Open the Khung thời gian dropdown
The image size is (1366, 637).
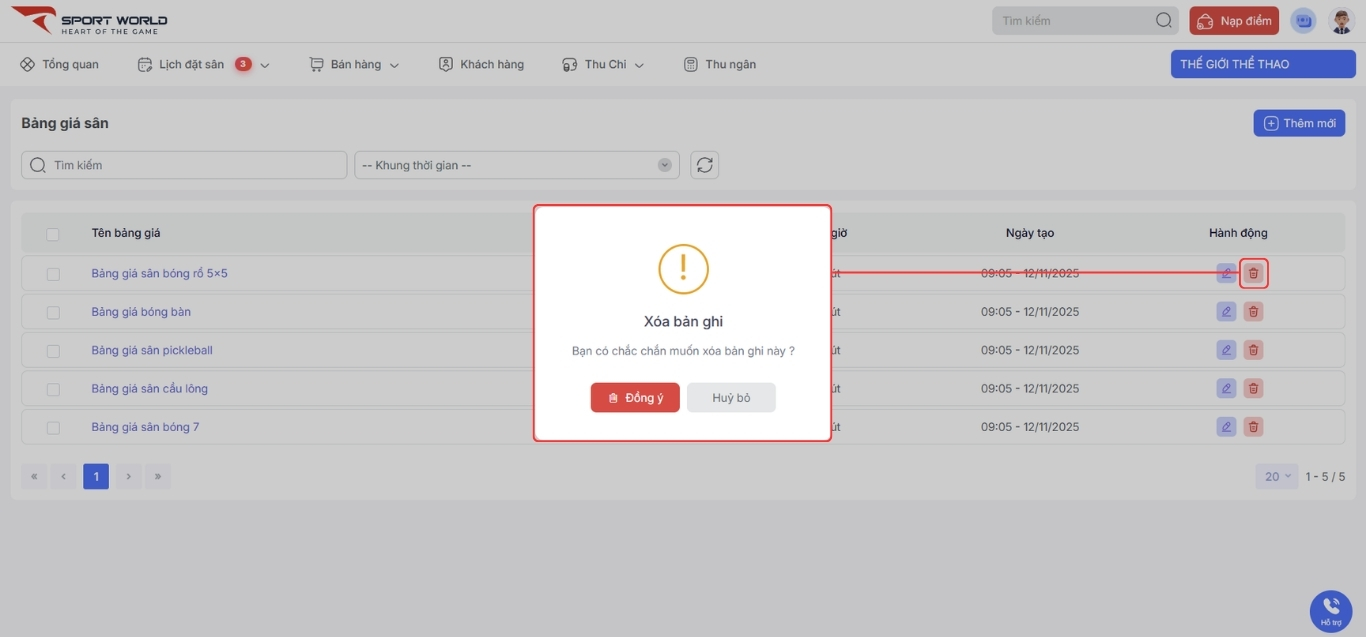[x=516, y=165]
